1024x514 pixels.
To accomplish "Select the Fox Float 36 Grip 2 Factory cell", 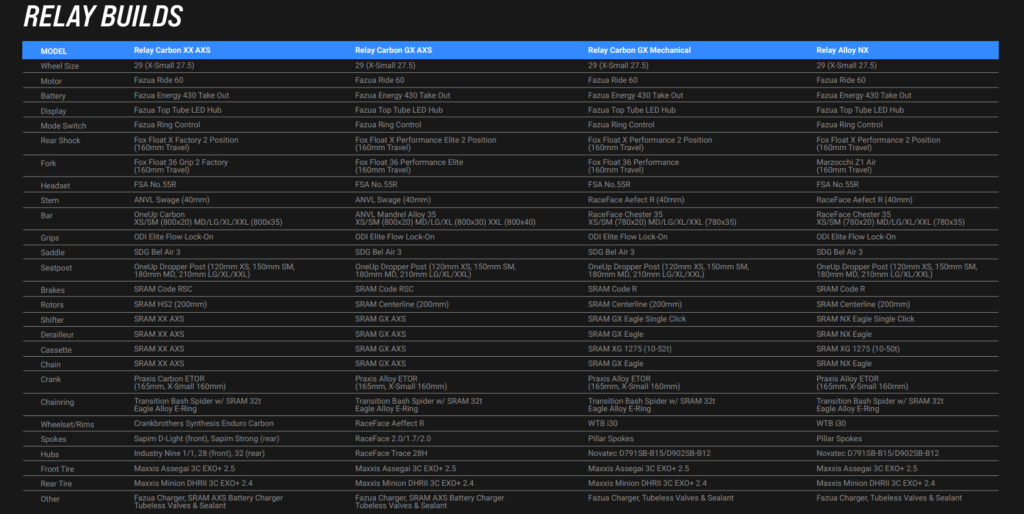I will click(181, 166).
